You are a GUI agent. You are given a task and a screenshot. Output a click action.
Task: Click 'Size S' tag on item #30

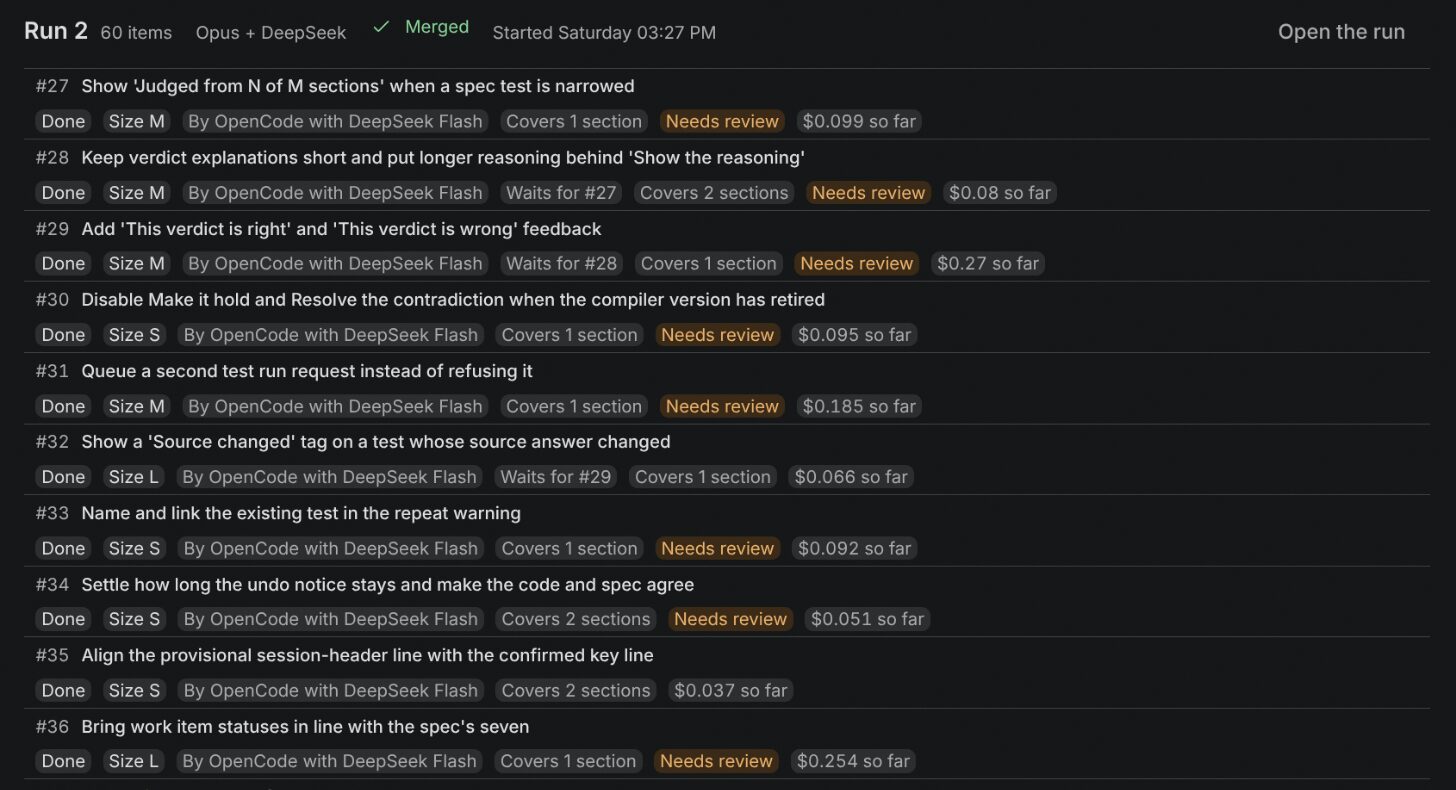[134, 334]
